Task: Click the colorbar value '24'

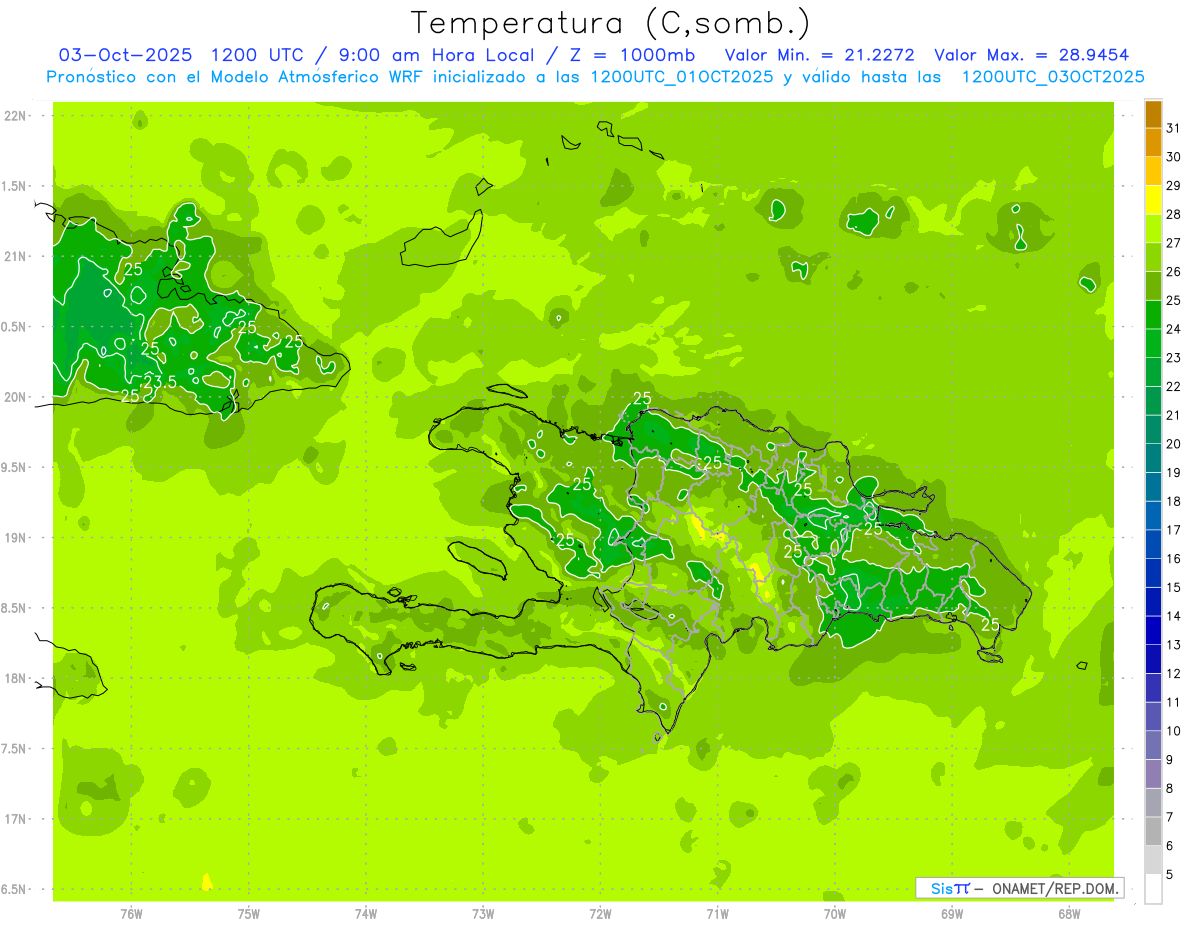Action: click(1173, 329)
